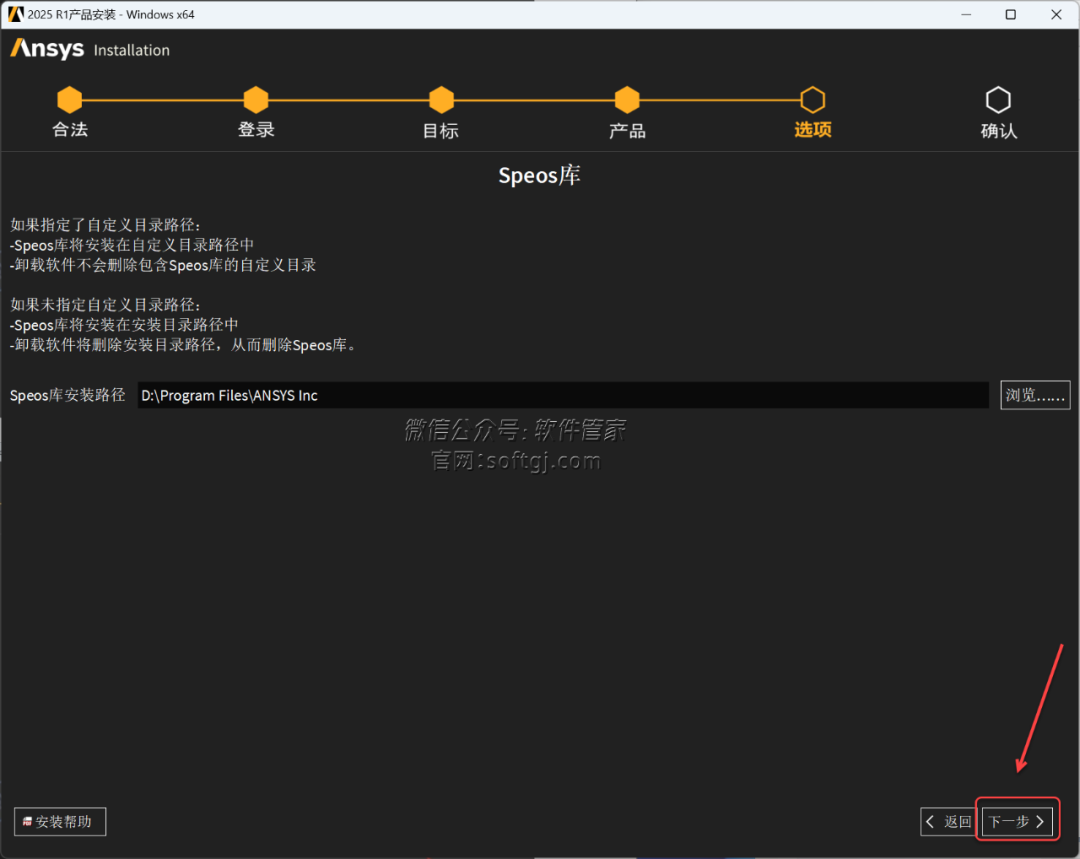Select the 选项 step label

[813, 130]
